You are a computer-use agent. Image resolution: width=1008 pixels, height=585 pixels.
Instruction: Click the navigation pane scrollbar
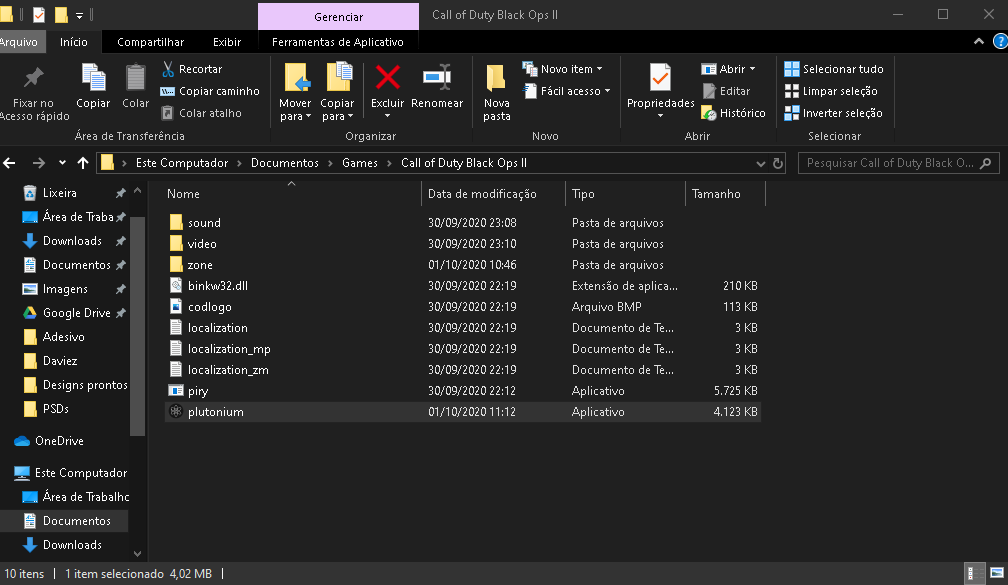click(137, 325)
